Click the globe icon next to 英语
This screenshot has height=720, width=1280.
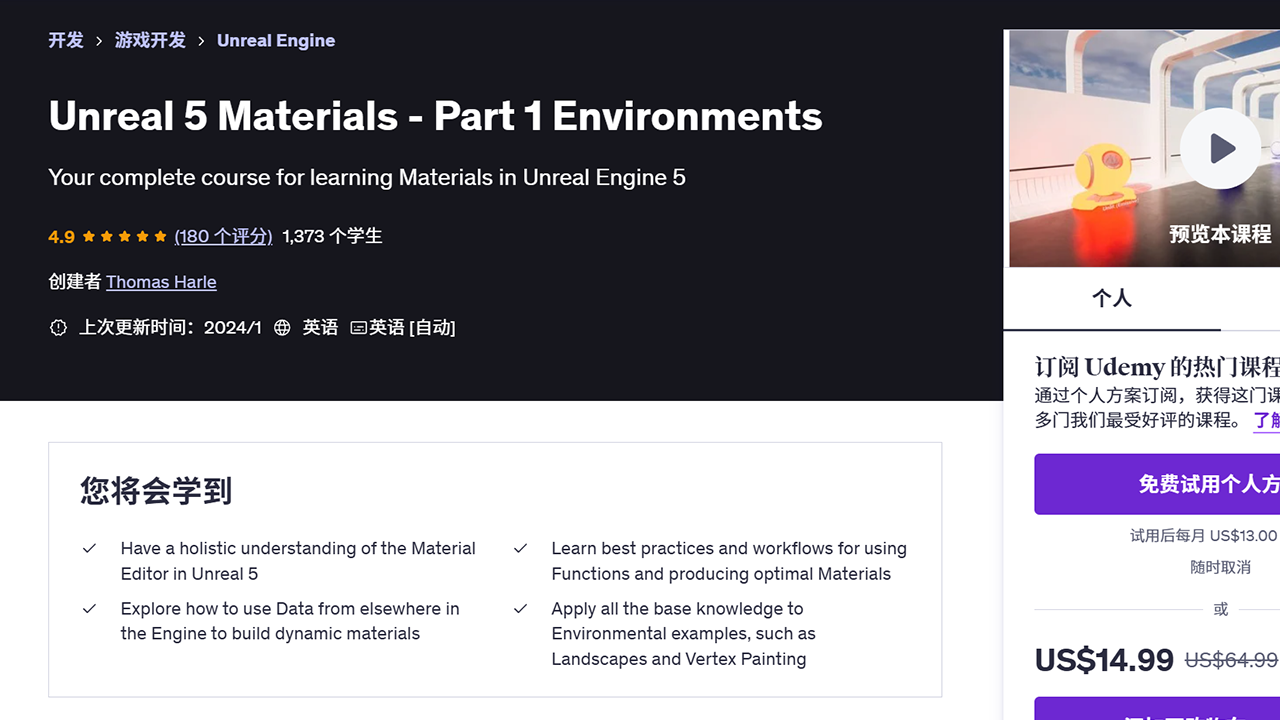tap(281, 327)
